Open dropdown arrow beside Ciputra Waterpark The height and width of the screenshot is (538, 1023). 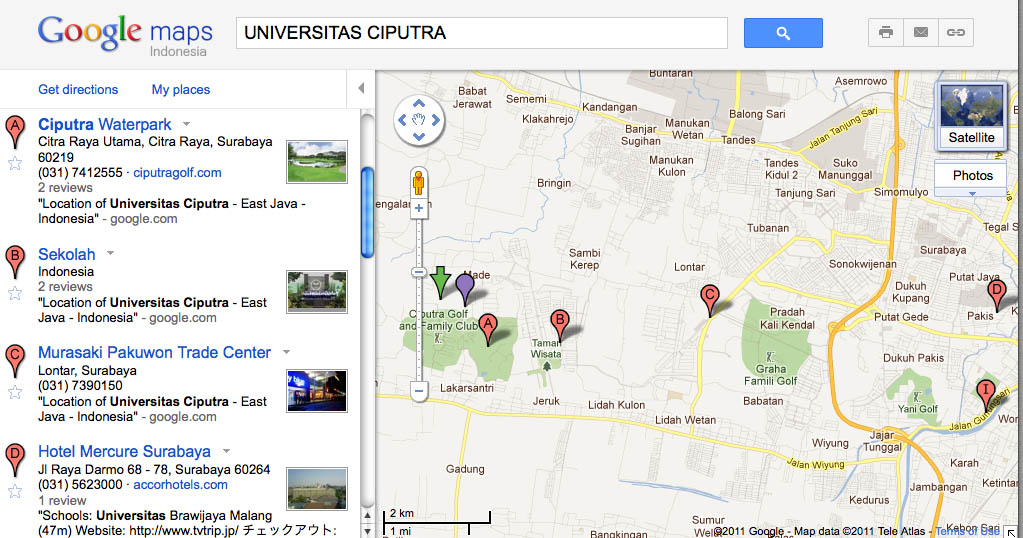click(186, 125)
